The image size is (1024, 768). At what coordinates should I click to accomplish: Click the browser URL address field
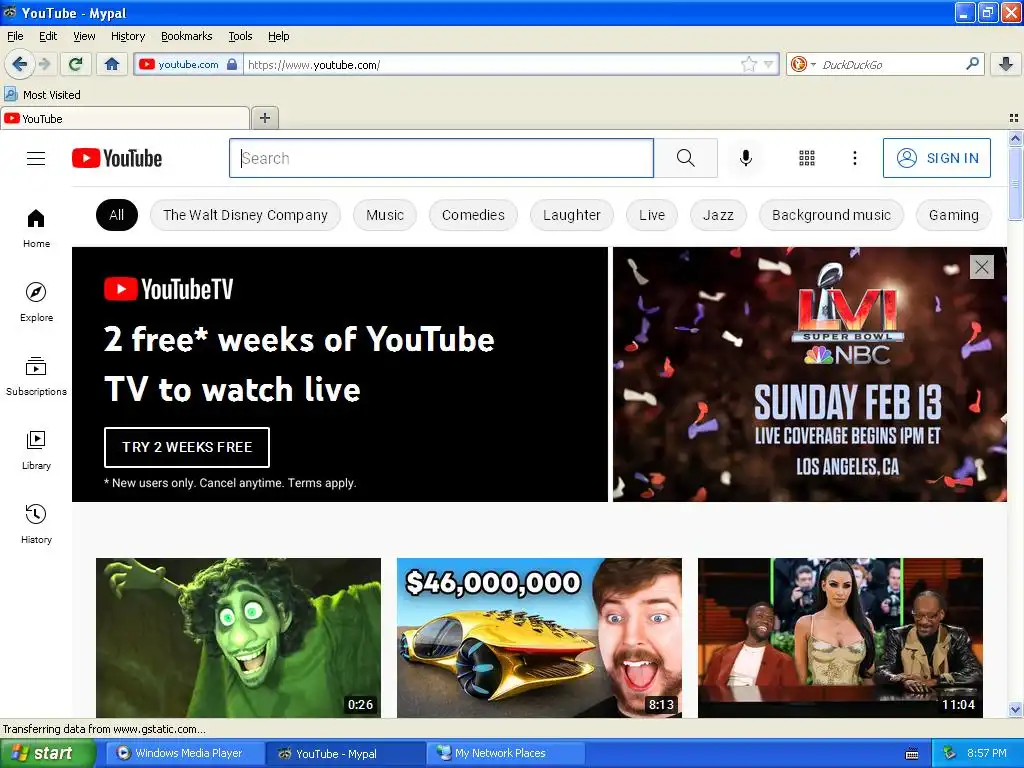492,64
